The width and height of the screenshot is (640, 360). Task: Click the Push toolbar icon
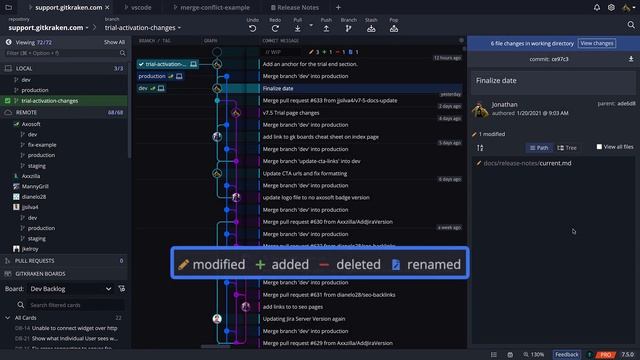tap(326, 29)
